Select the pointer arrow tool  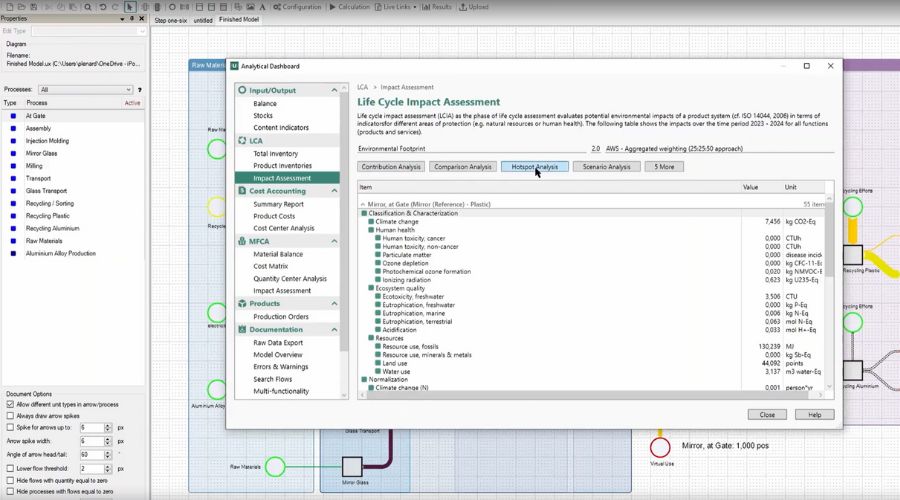pos(130,7)
